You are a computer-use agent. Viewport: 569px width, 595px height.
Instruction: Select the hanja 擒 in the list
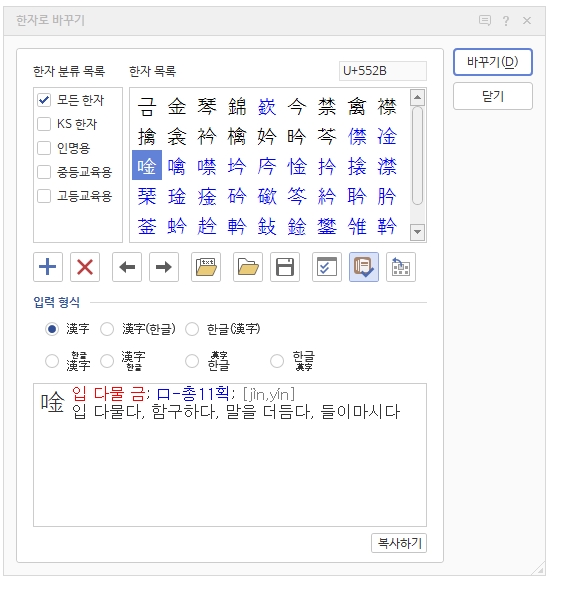(x=147, y=136)
